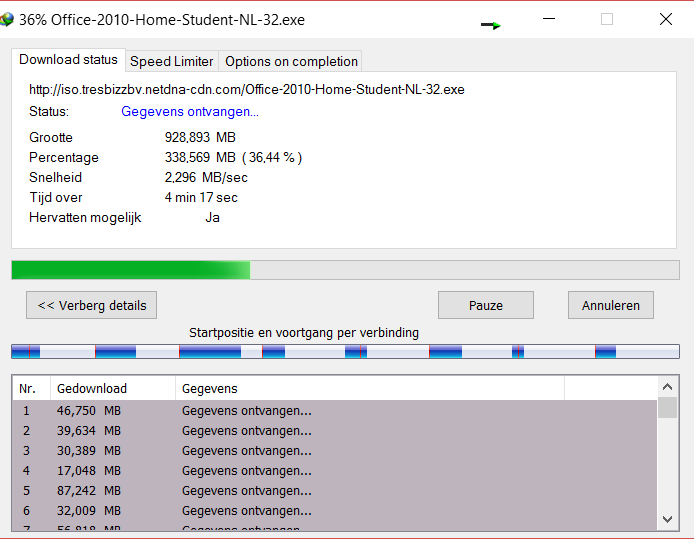Click the per-connection progress bar

pyautogui.click(x=345, y=352)
